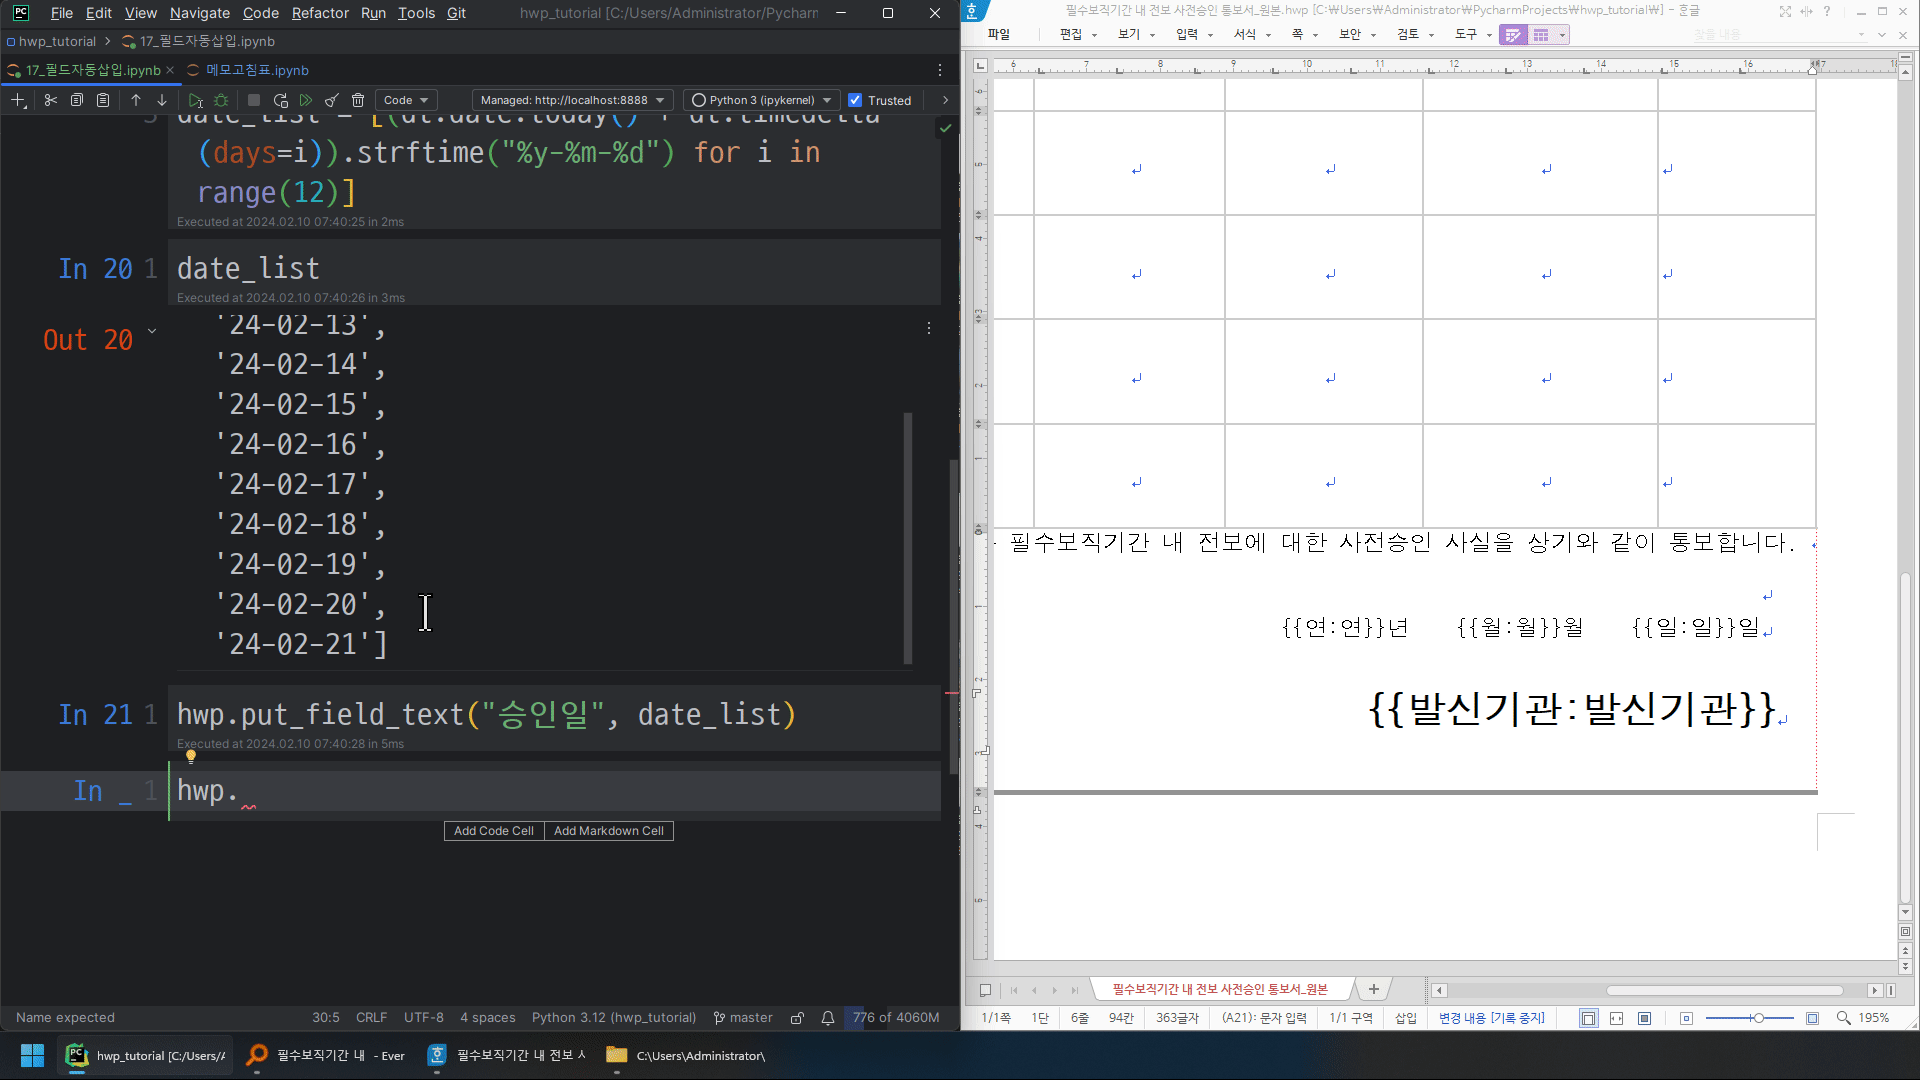Click the debug cell bug icon
1920x1080 pixels.
[221, 100]
